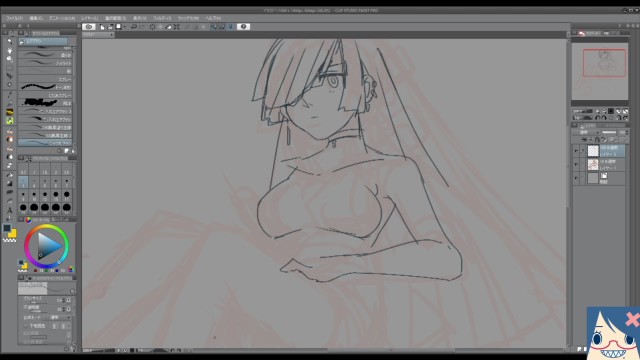The height and width of the screenshot is (360, 640).
Task: Click the help question mark toolbar icon
Action: pyautogui.click(x=243, y=27)
